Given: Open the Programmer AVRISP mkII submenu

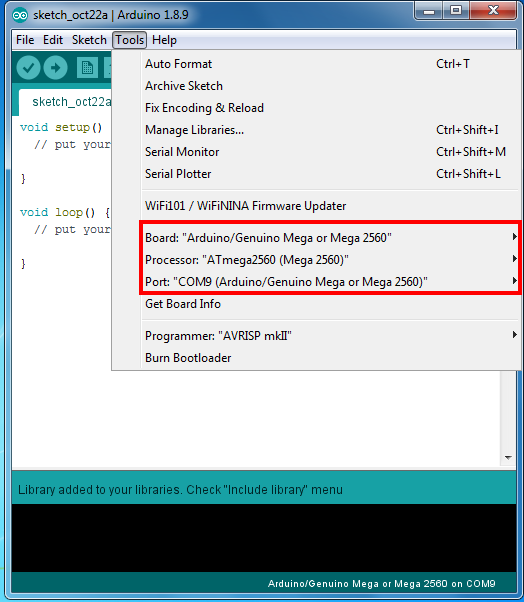Looking at the screenshot, I should tap(331, 336).
